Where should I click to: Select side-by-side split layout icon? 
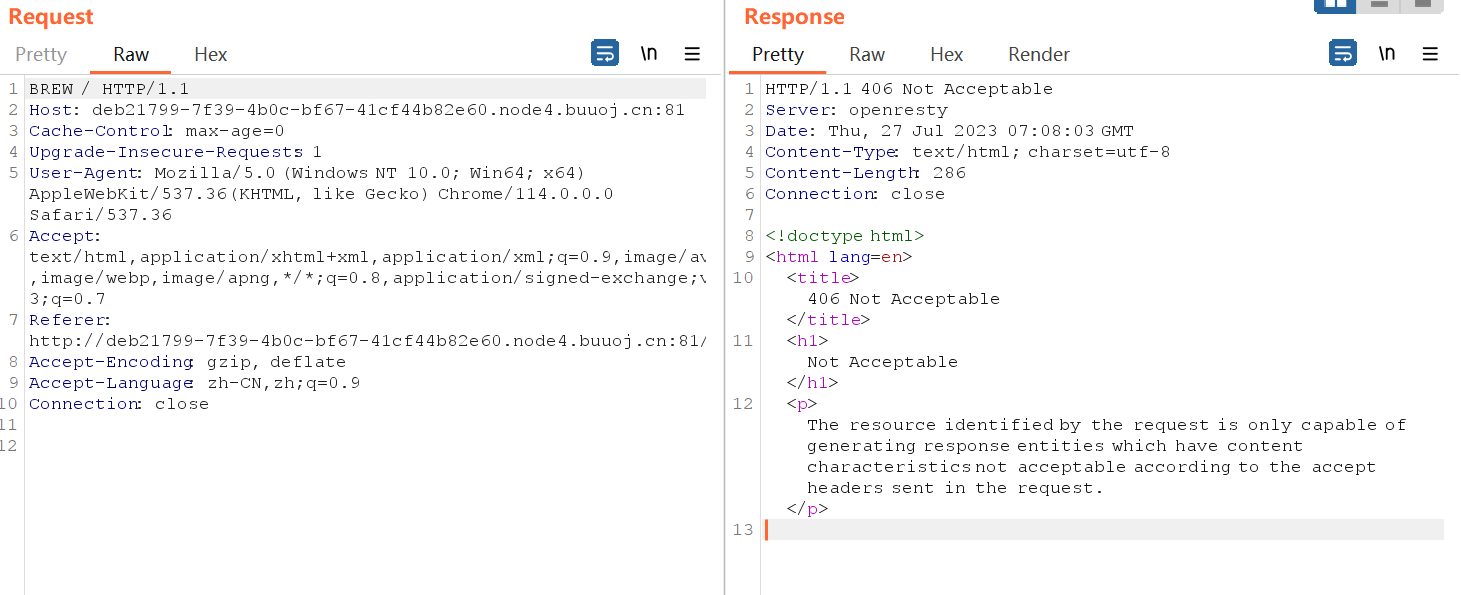click(x=1335, y=5)
